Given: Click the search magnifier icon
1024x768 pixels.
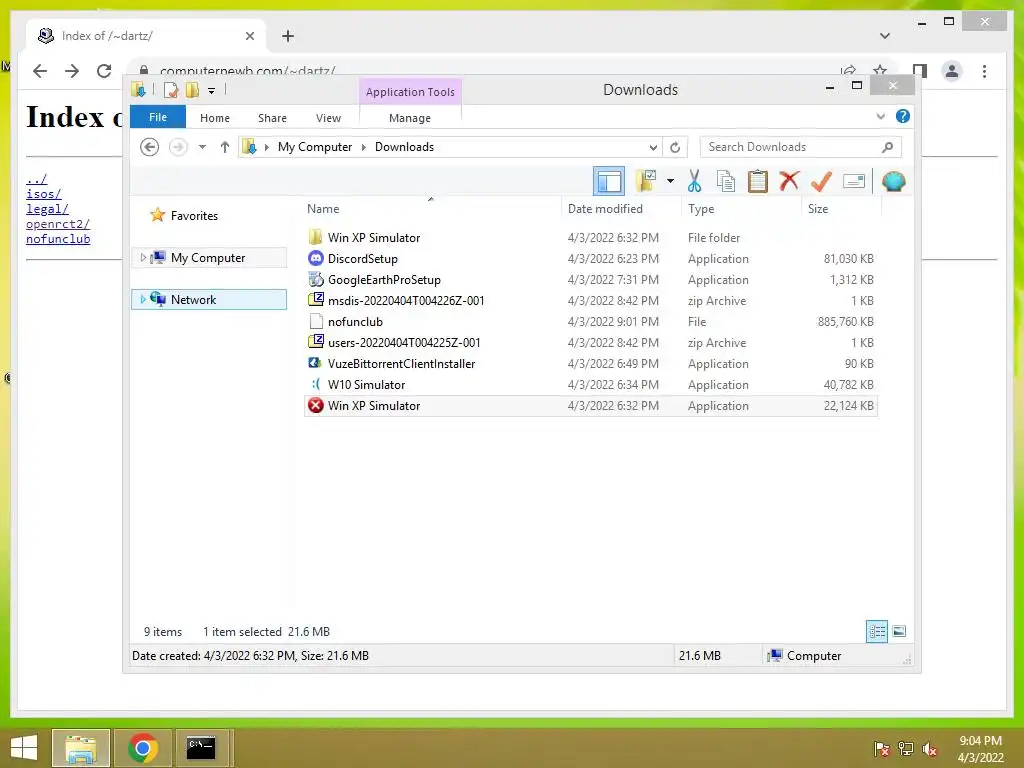Looking at the screenshot, I should [887, 147].
